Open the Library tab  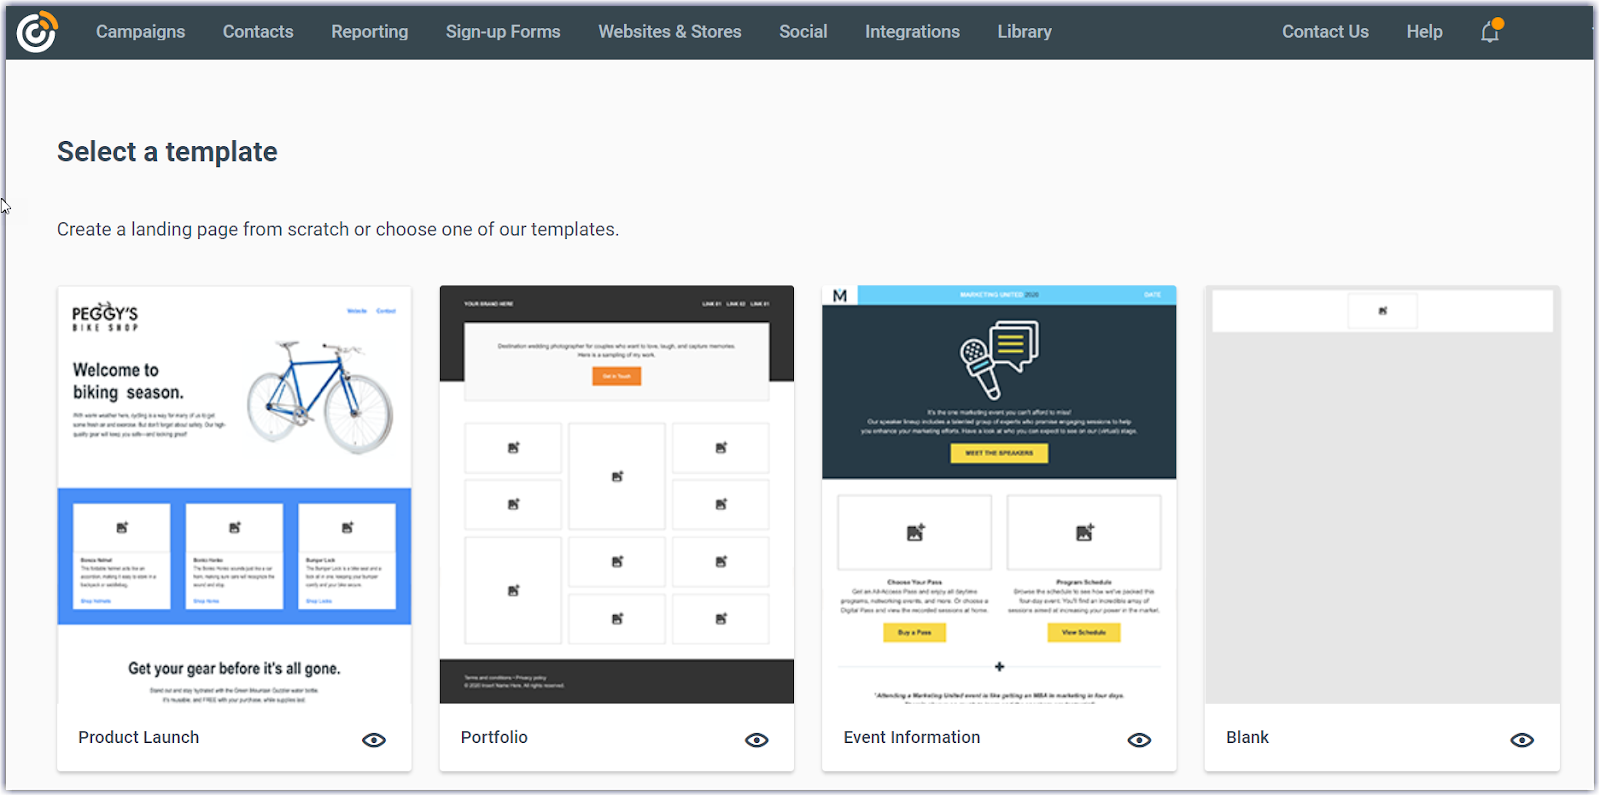click(1024, 32)
